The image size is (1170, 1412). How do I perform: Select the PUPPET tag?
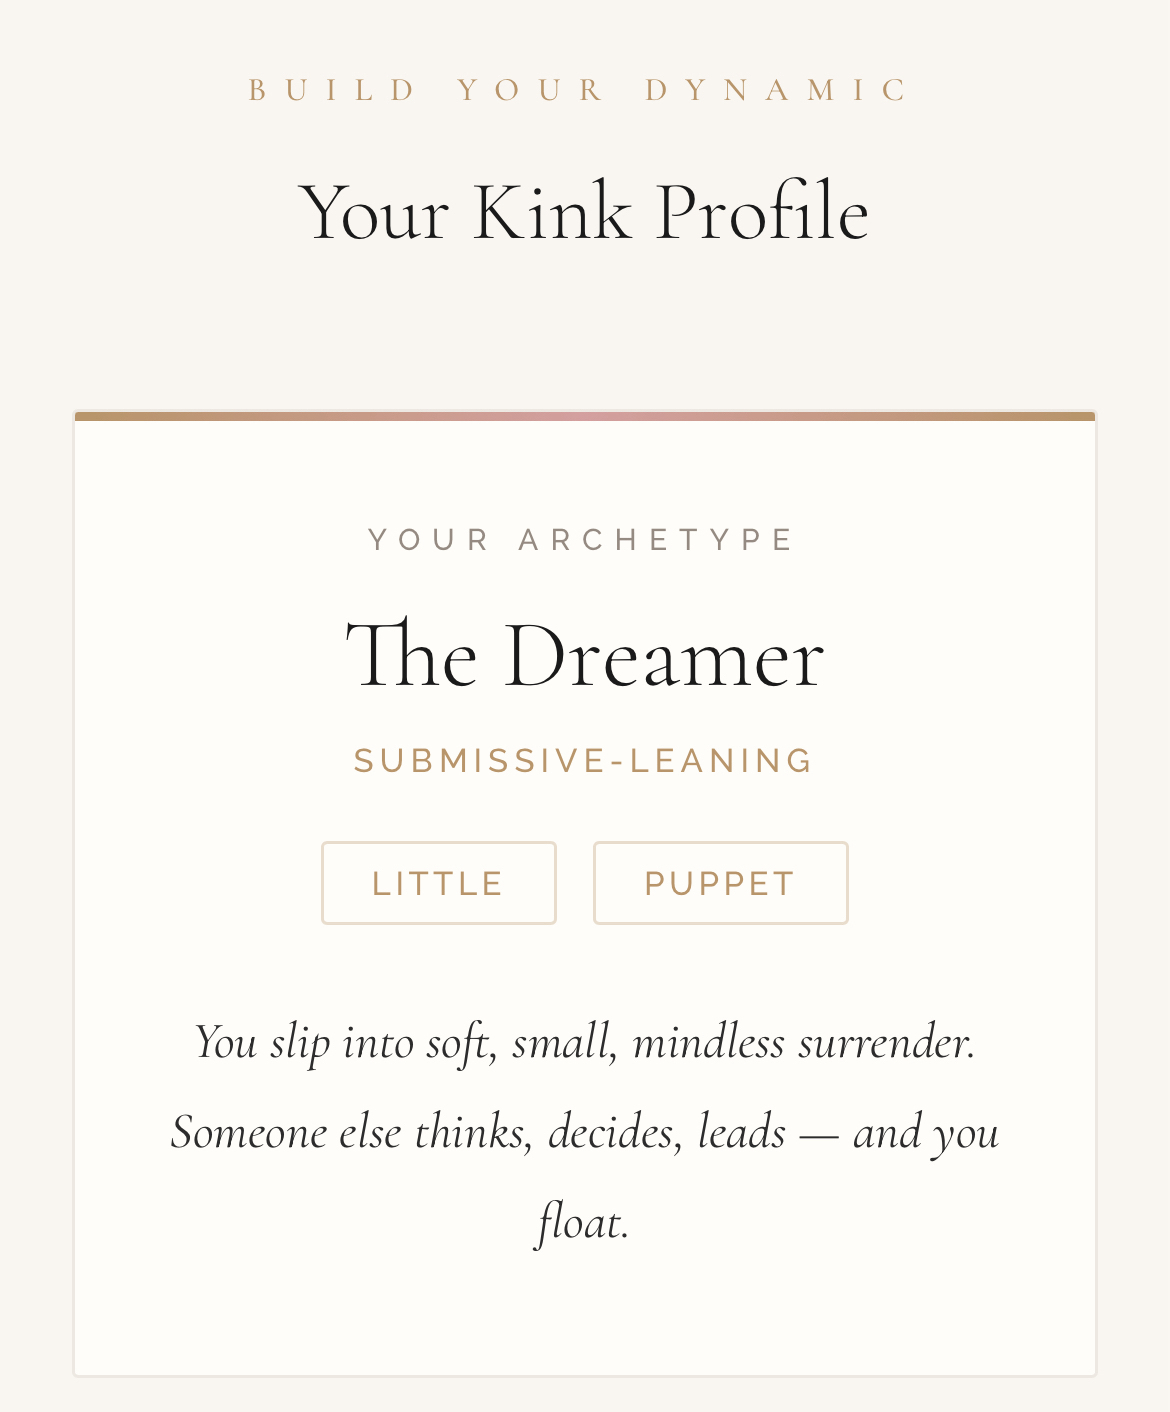(720, 883)
